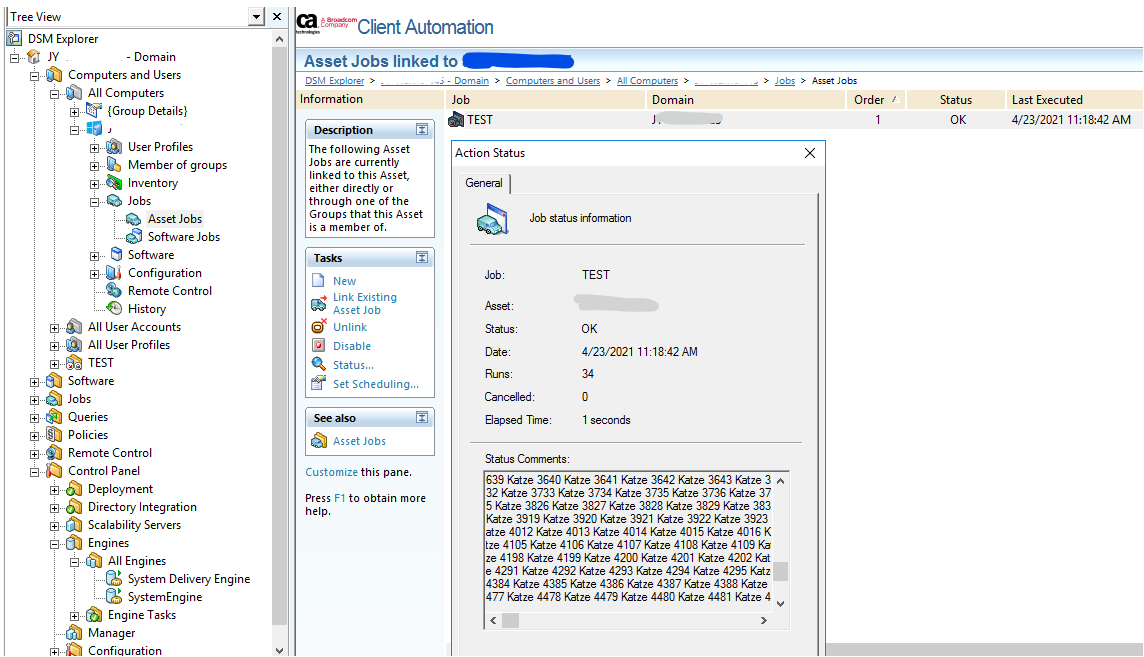
Task: Collapse the Tasks pane section
Action: coord(422,257)
